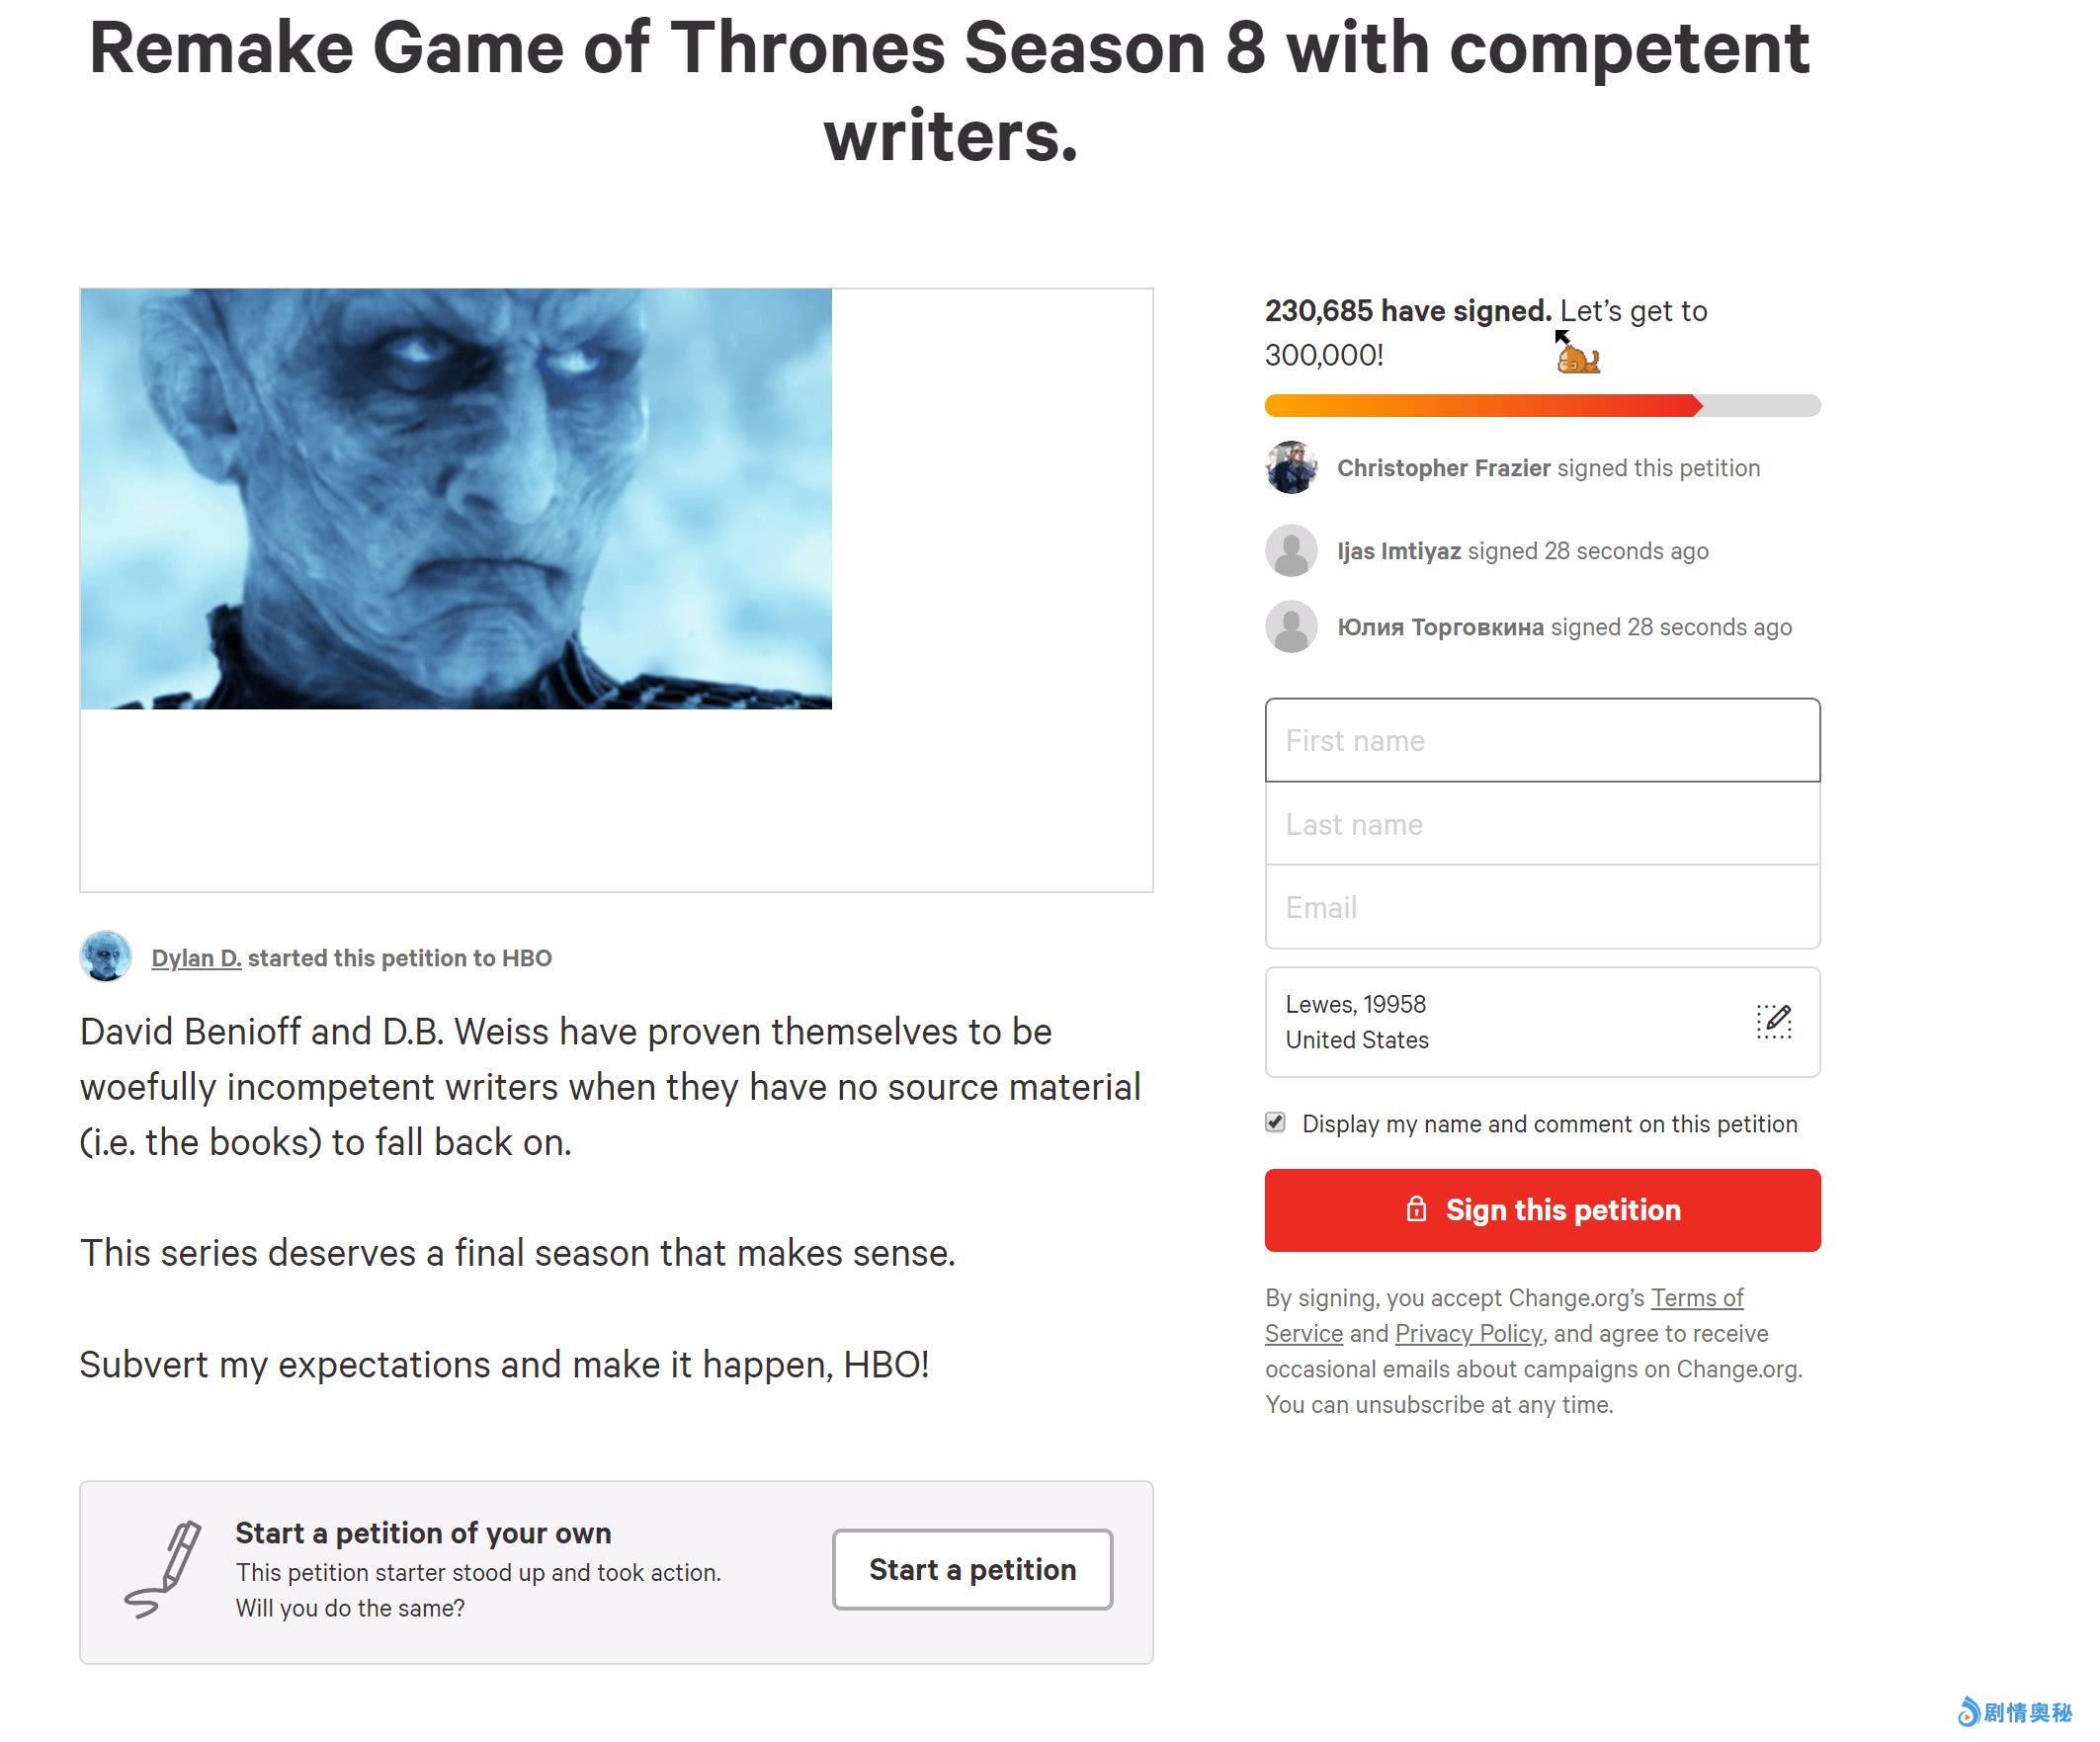Click the lock icon on Sign button

coord(1416,1210)
